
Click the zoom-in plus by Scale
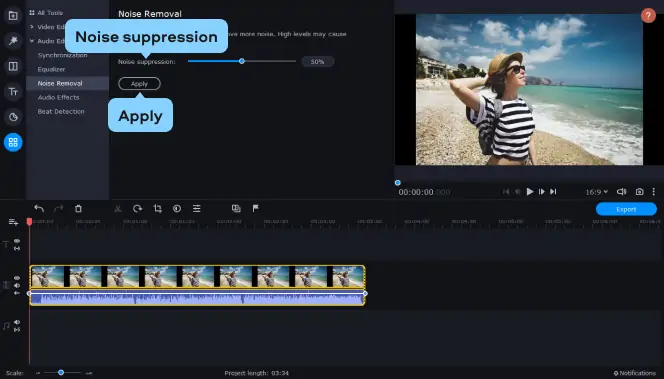(x=89, y=373)
